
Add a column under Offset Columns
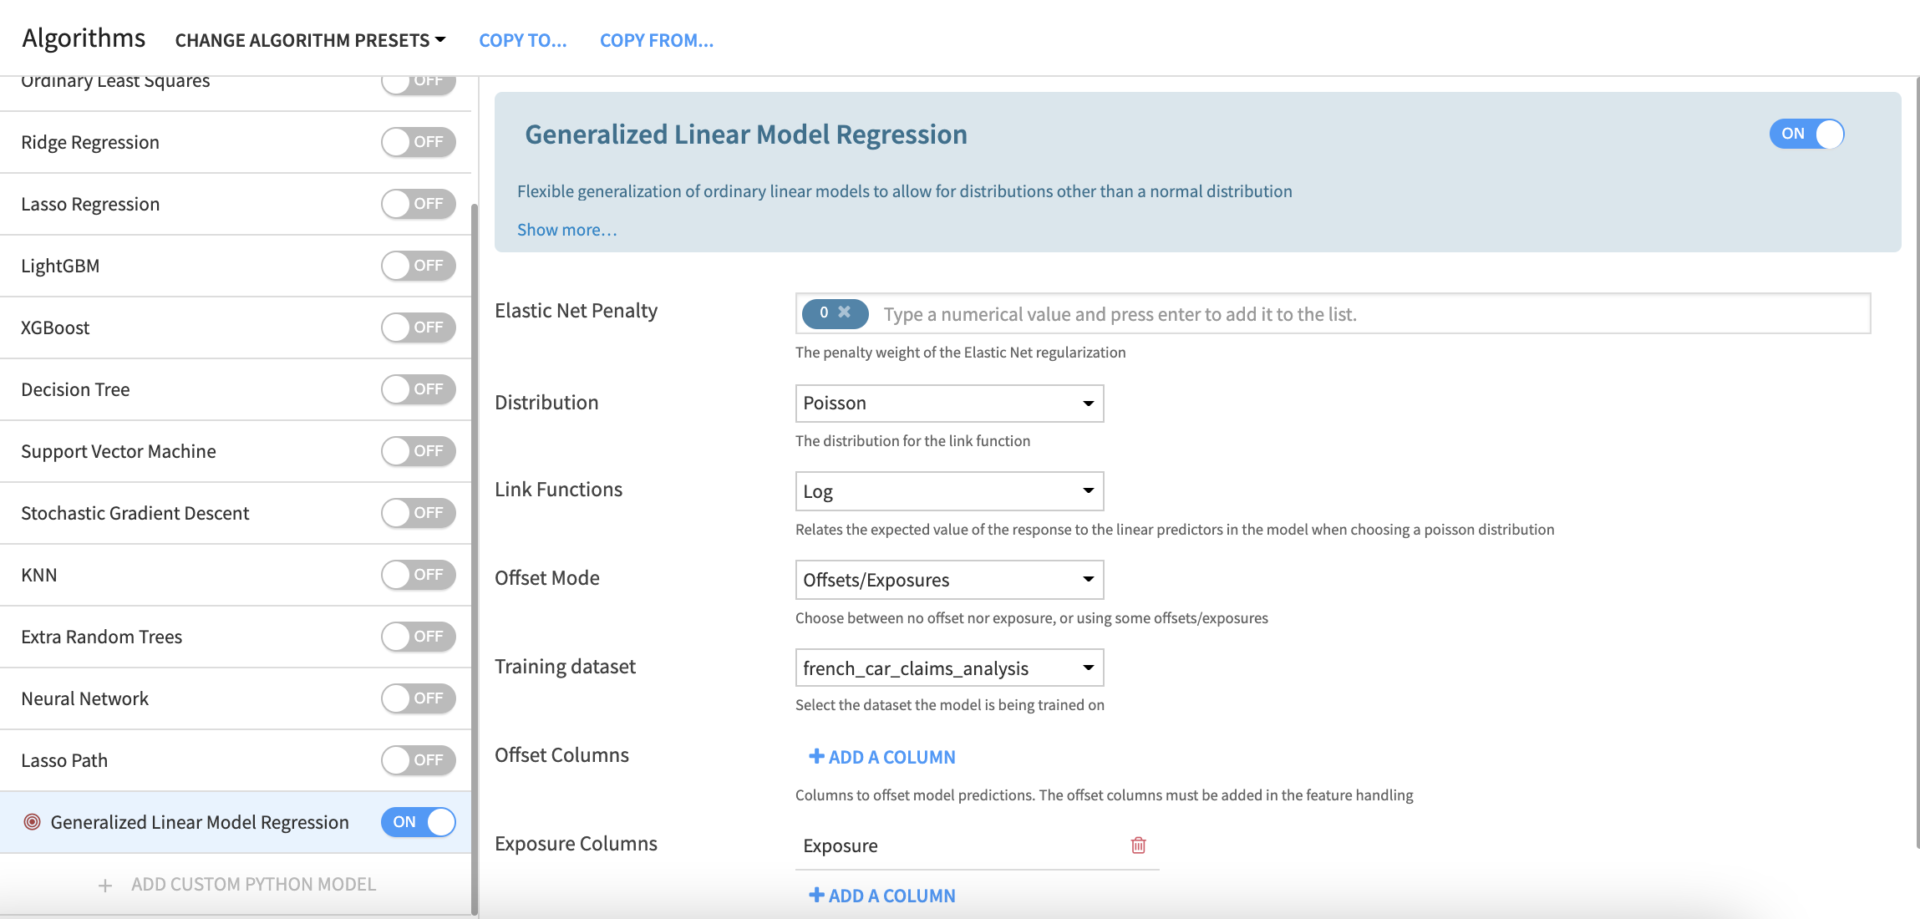pos(882,757)
